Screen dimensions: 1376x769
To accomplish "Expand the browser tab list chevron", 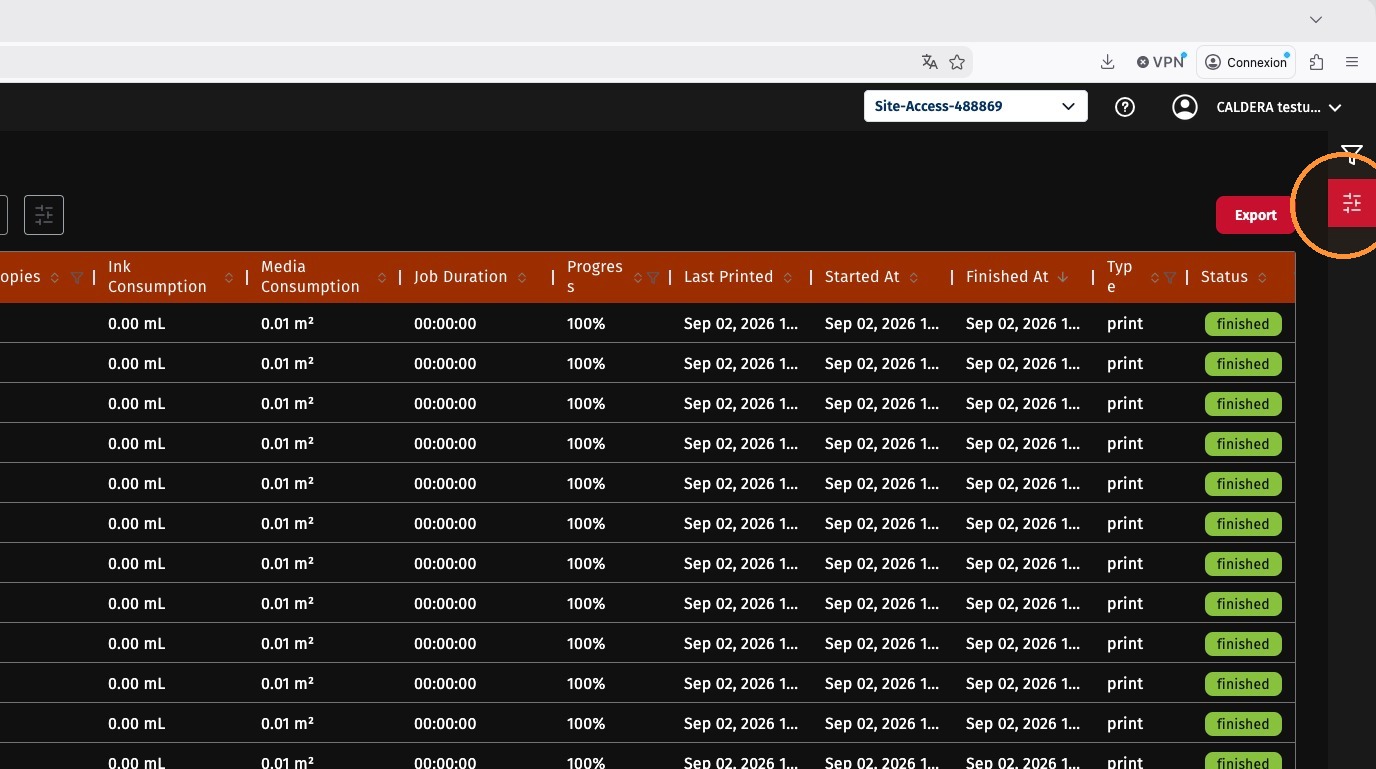I will 1316,20.
